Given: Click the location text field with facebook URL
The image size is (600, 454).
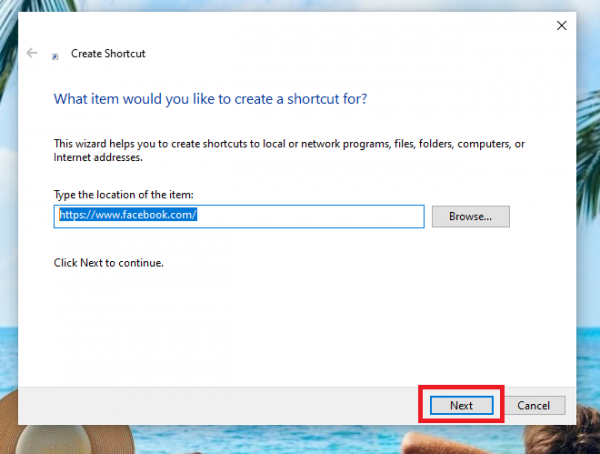Looking at the screenshot, I should pos(239,216).
